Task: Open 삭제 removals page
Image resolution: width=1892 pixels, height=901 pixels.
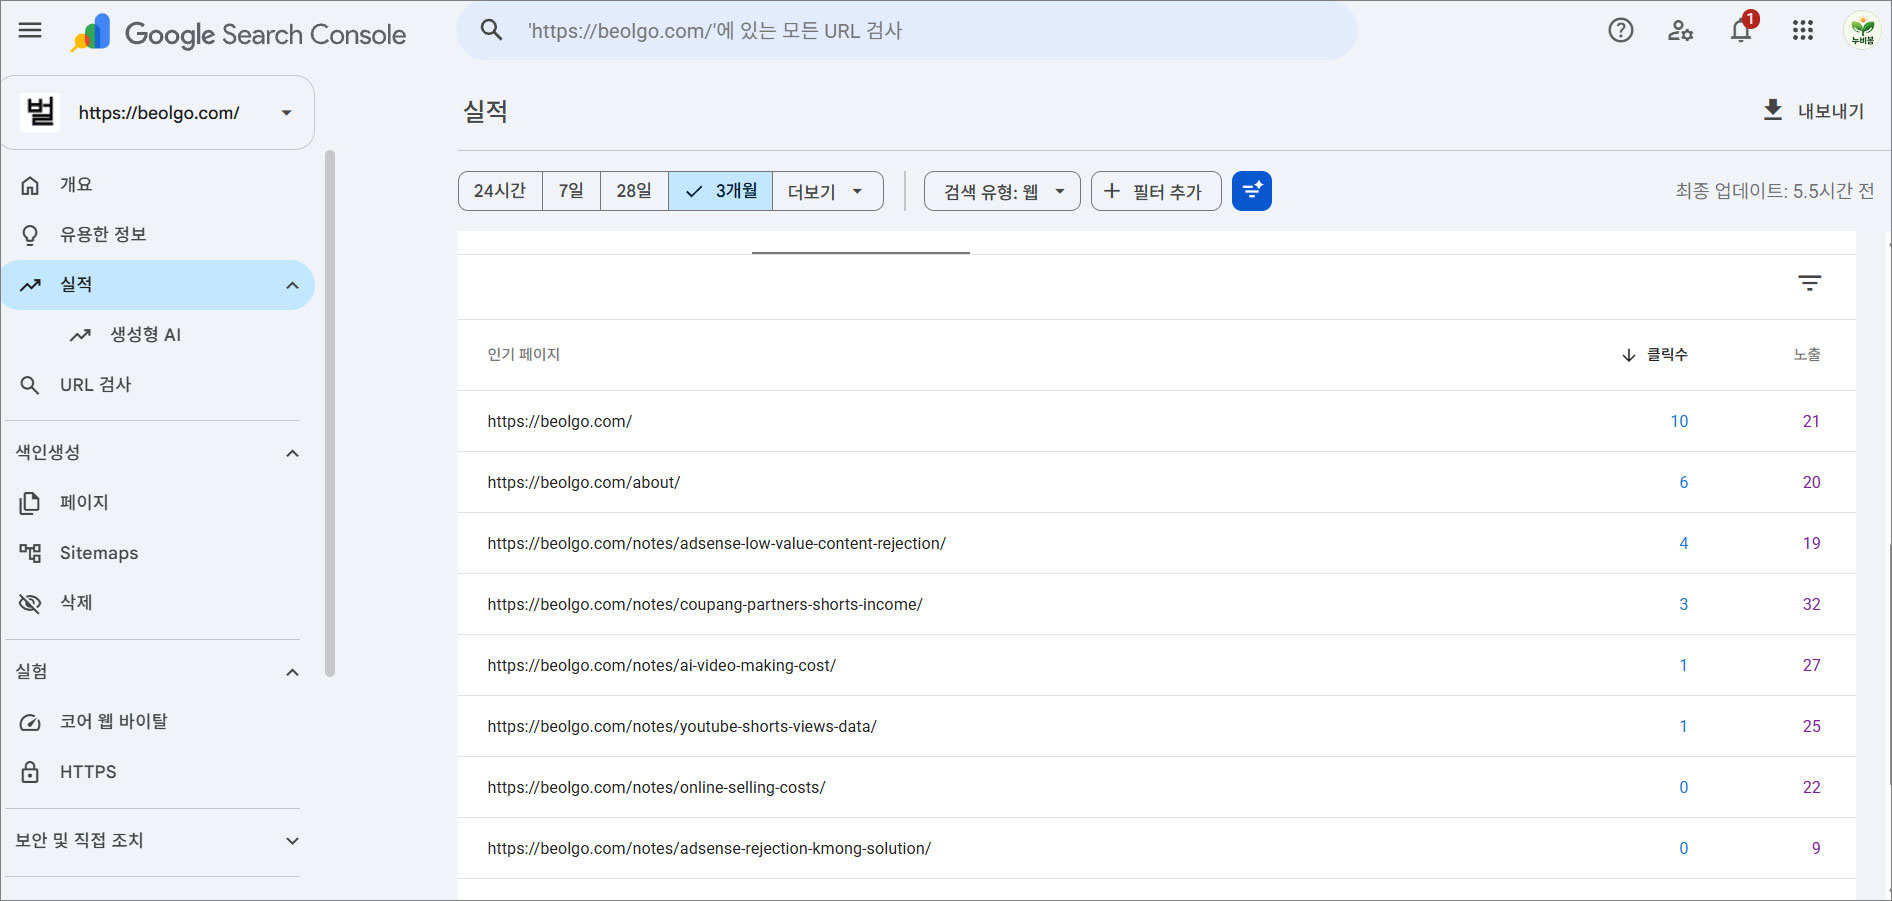Action: [158, 603]
